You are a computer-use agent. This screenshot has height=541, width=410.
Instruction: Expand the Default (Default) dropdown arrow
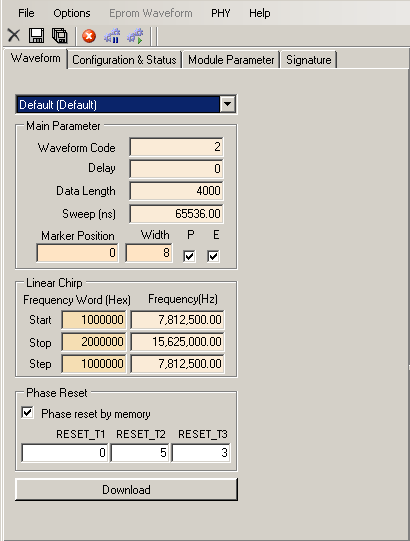click(x=227, y=104)
